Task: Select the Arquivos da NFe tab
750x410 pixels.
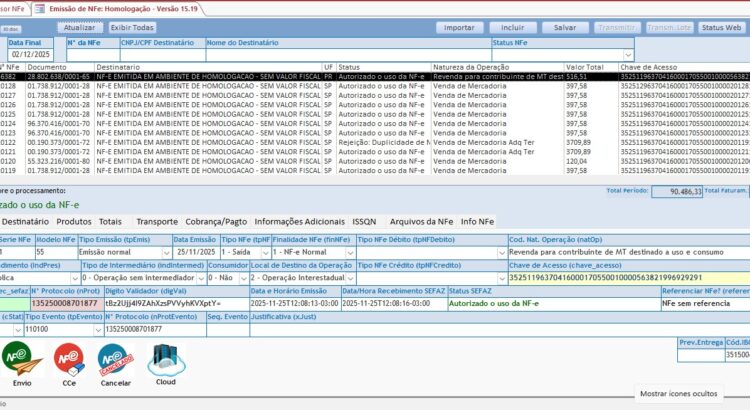Action: pos(421,221)
